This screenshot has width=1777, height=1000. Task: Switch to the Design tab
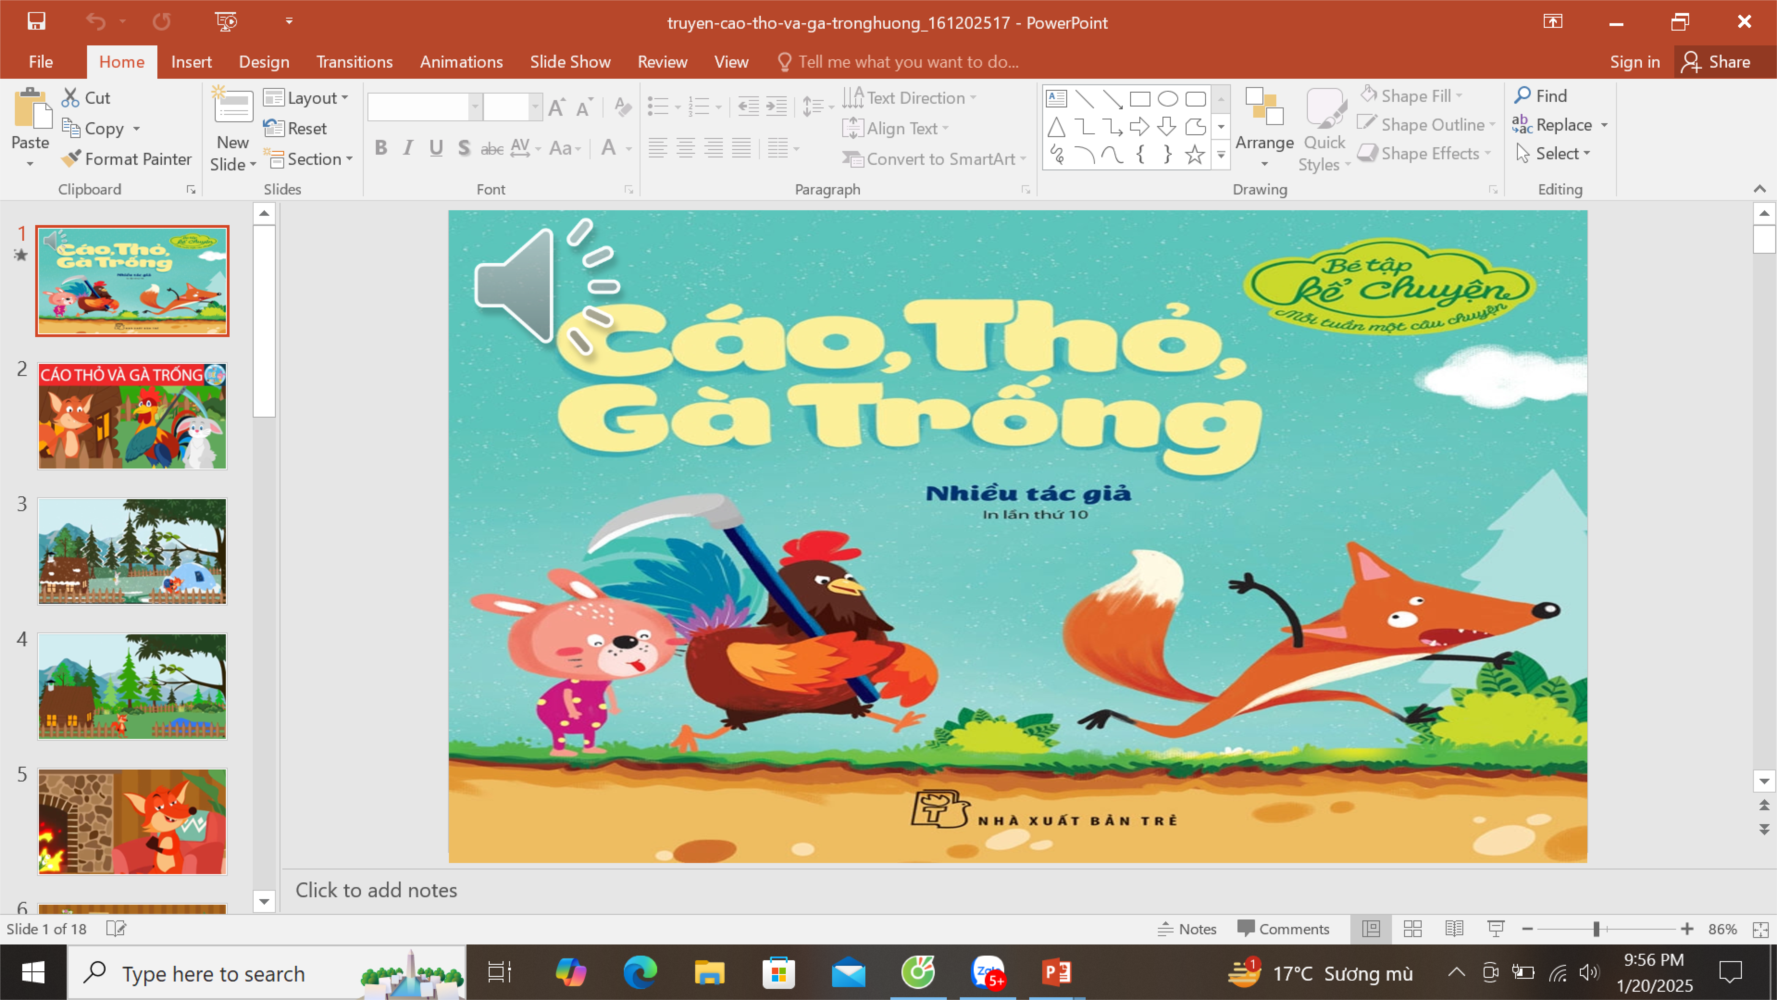264,62
